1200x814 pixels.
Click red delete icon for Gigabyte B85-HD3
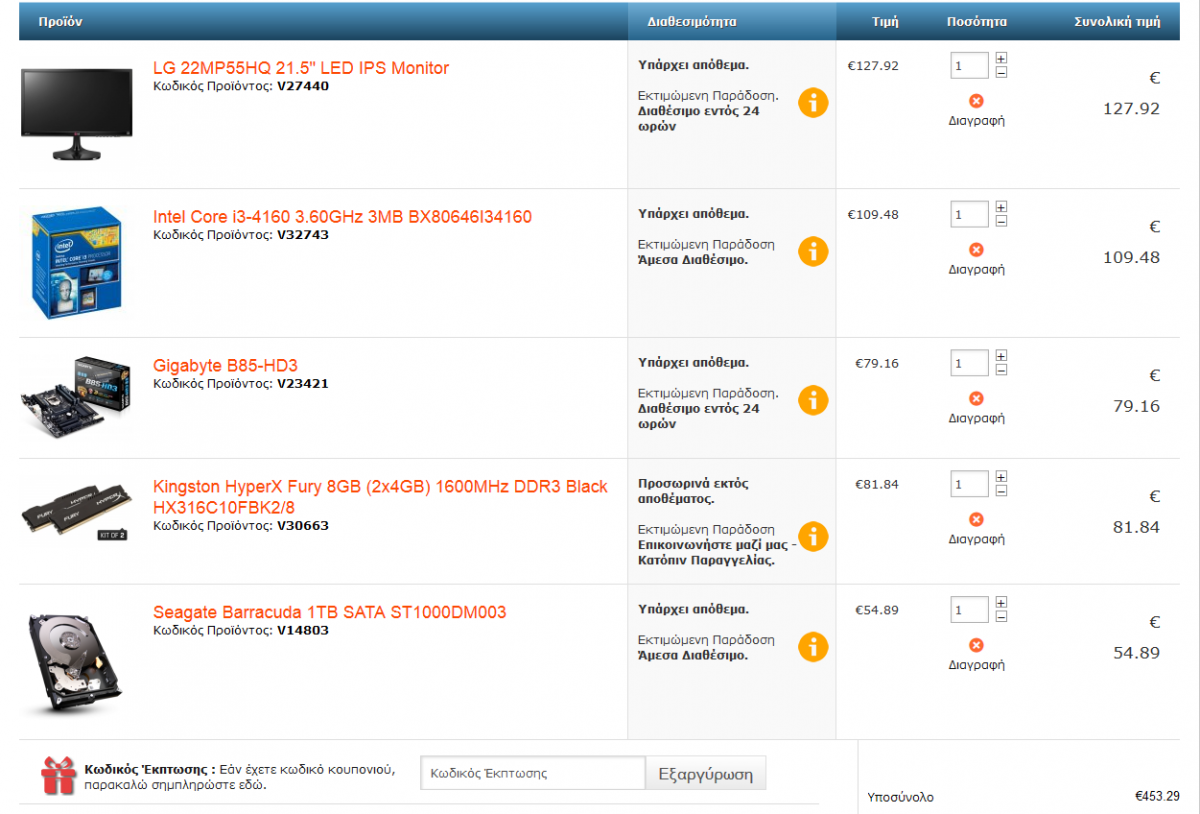[977, 398]
